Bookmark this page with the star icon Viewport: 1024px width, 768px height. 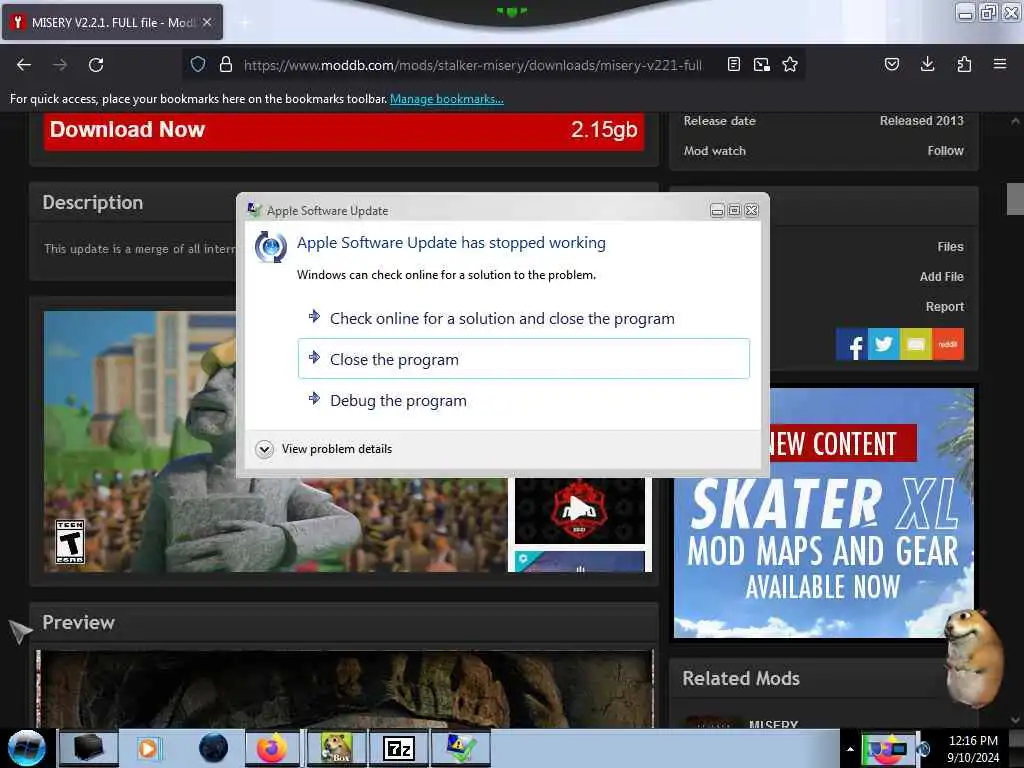(790, 64)
